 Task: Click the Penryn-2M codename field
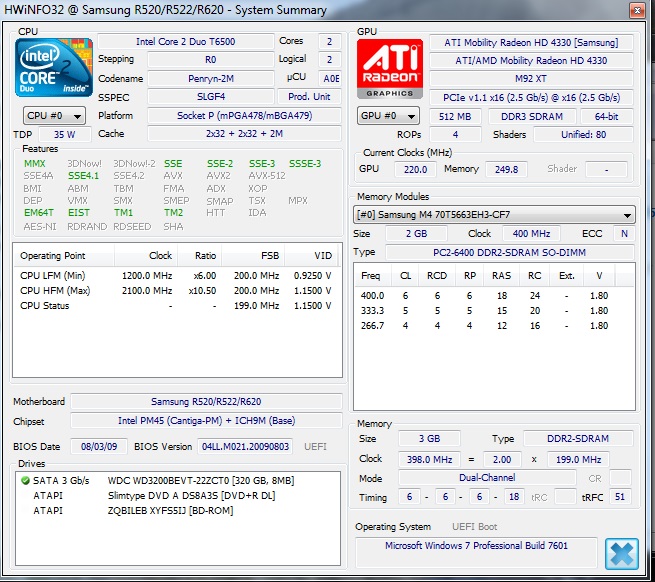211,79
